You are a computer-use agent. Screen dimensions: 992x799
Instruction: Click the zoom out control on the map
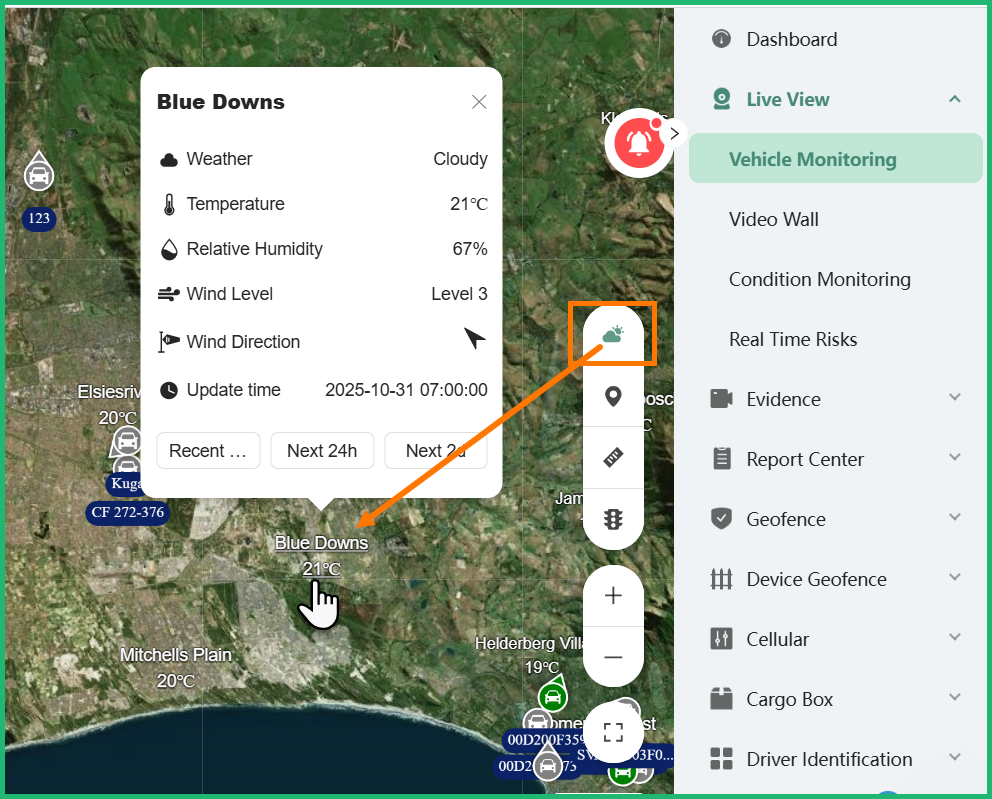(613, 657)
